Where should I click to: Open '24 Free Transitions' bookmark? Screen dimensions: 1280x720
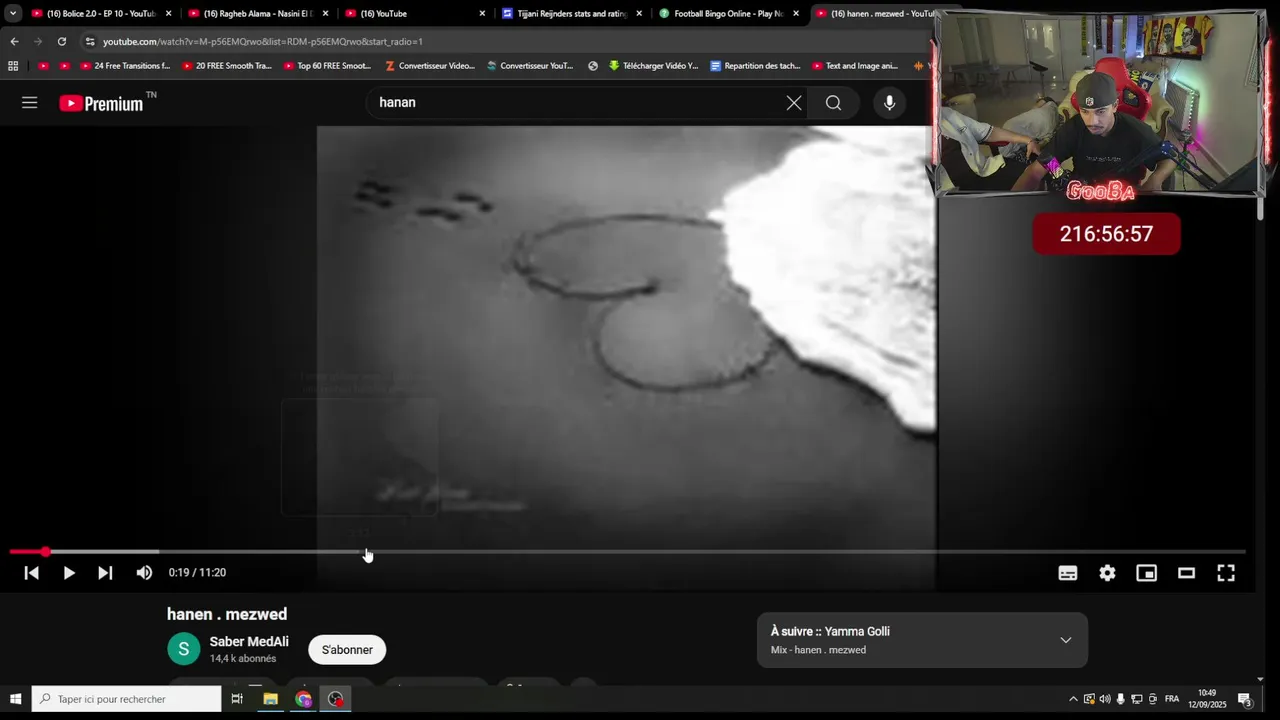point(125,66)
